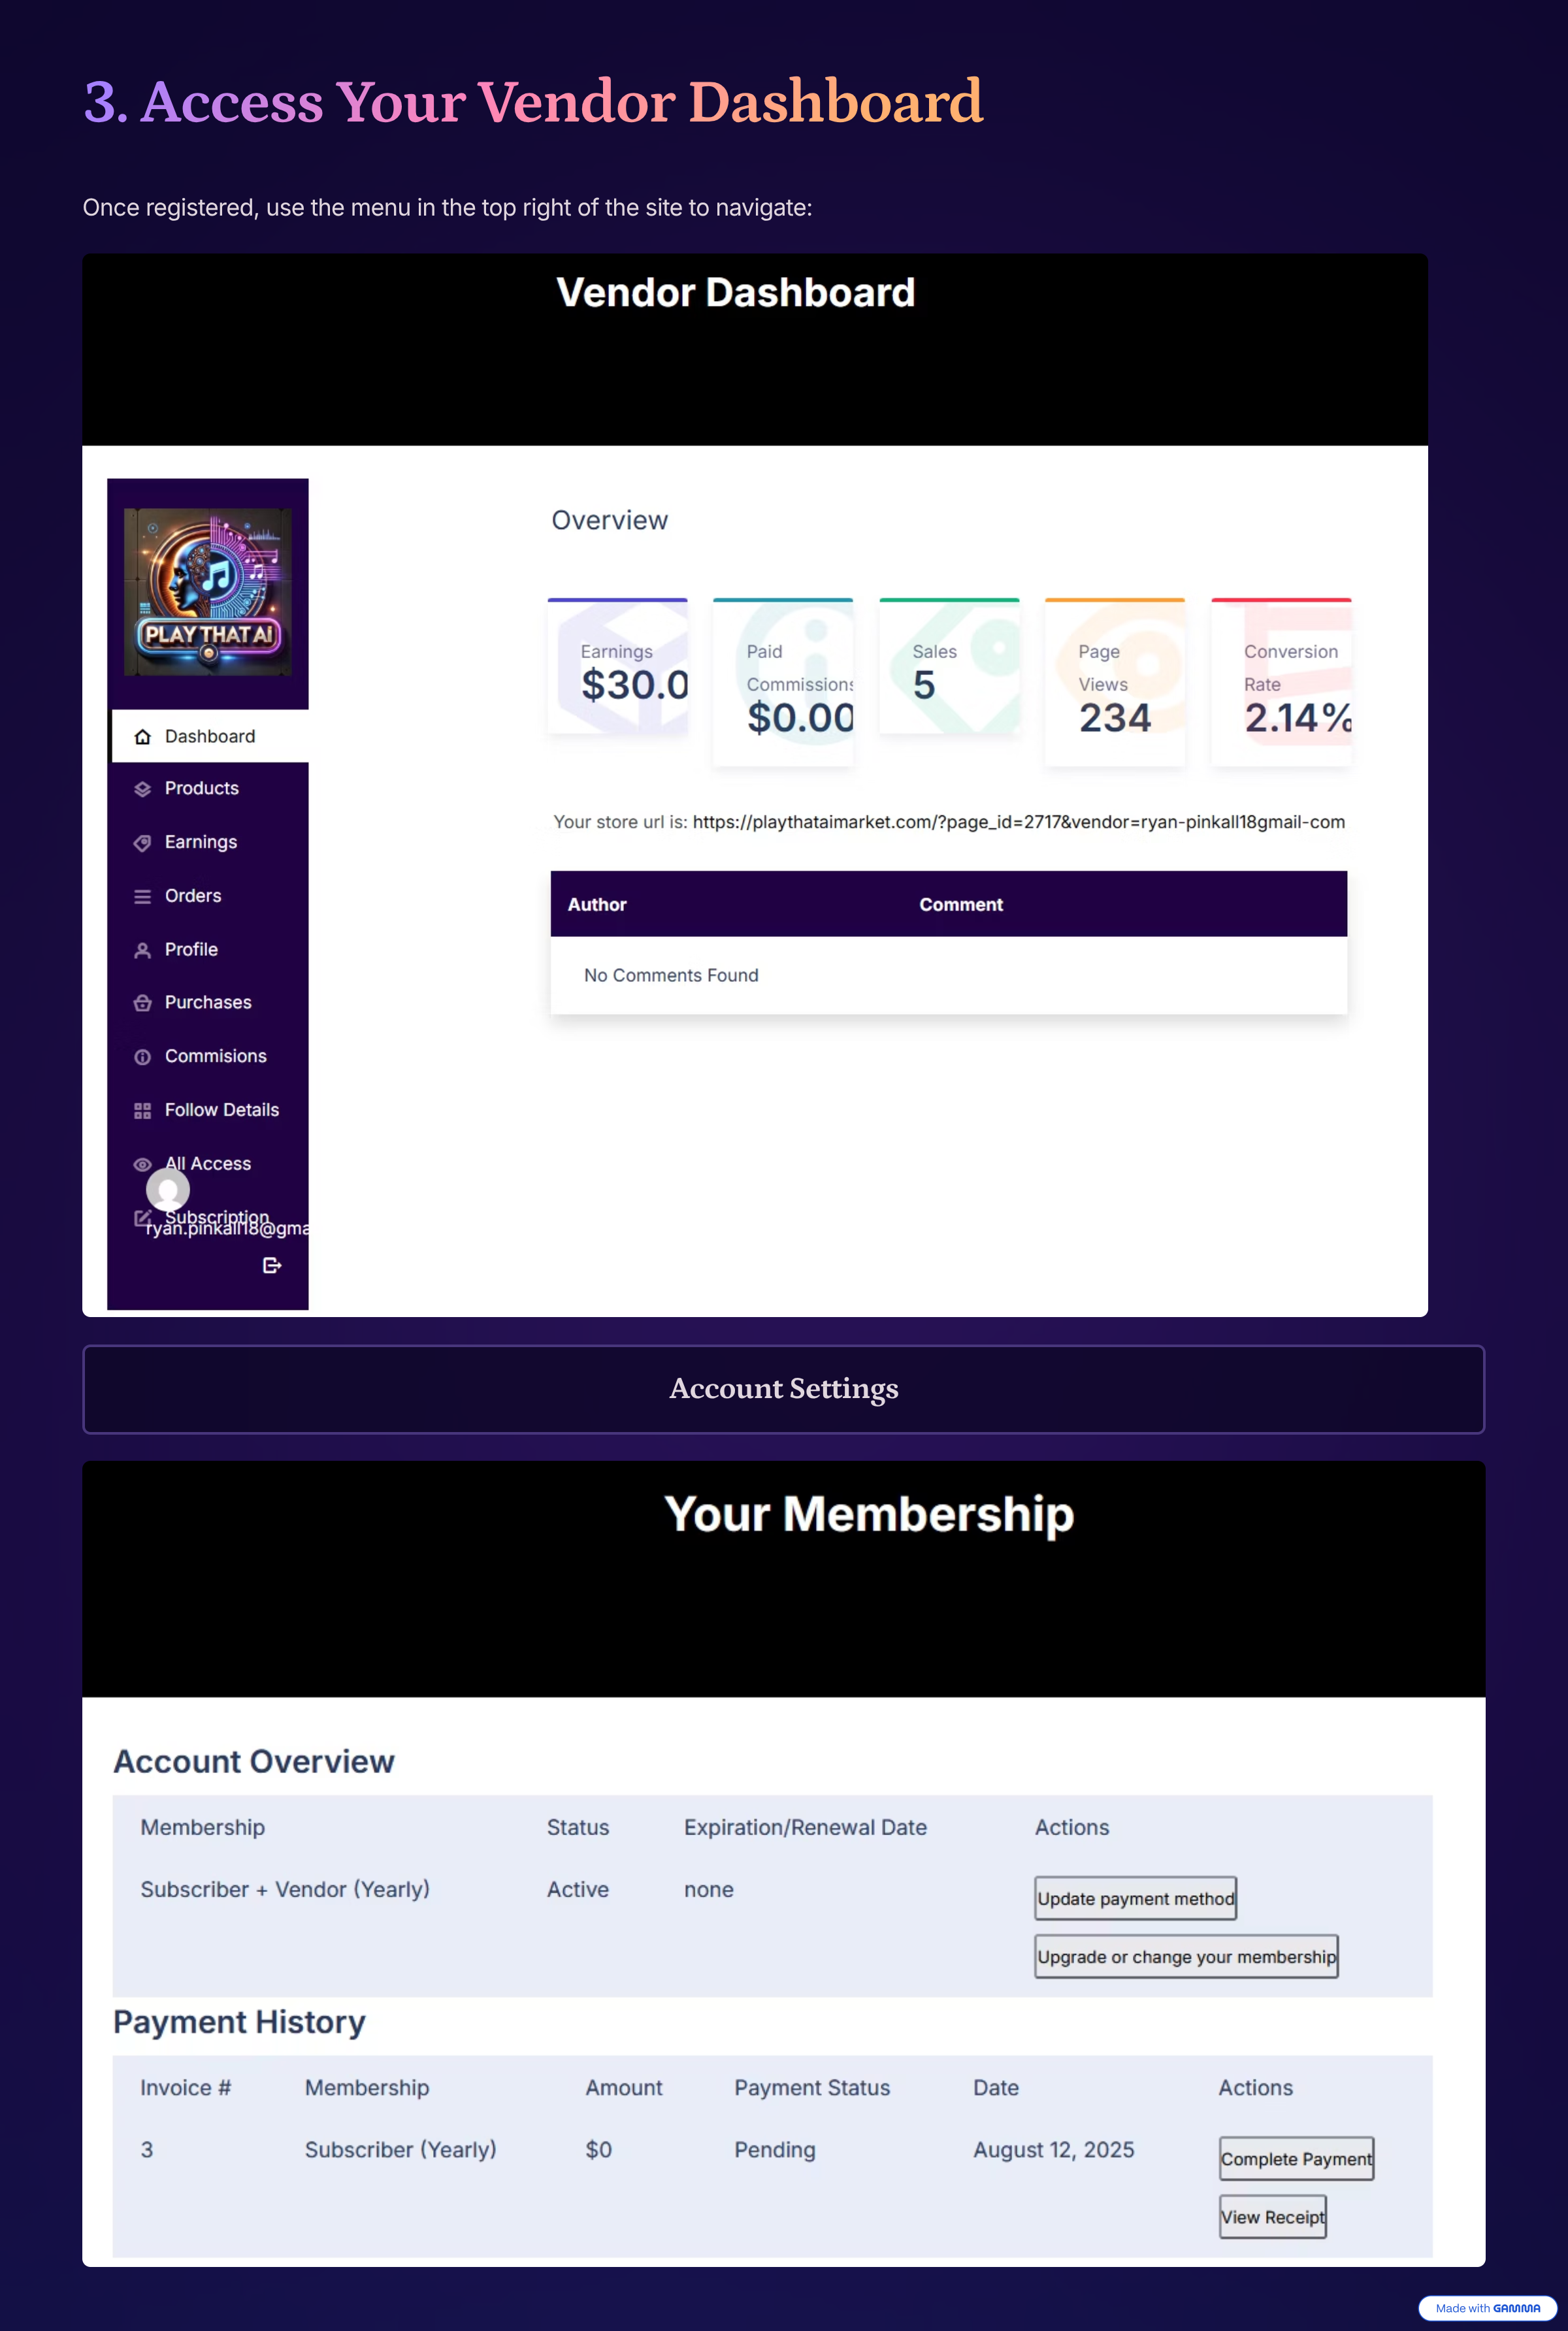The image size is (1568, 2331).
Task: Click the Play That AI logo thumbnail
Action: click(208, 593)
